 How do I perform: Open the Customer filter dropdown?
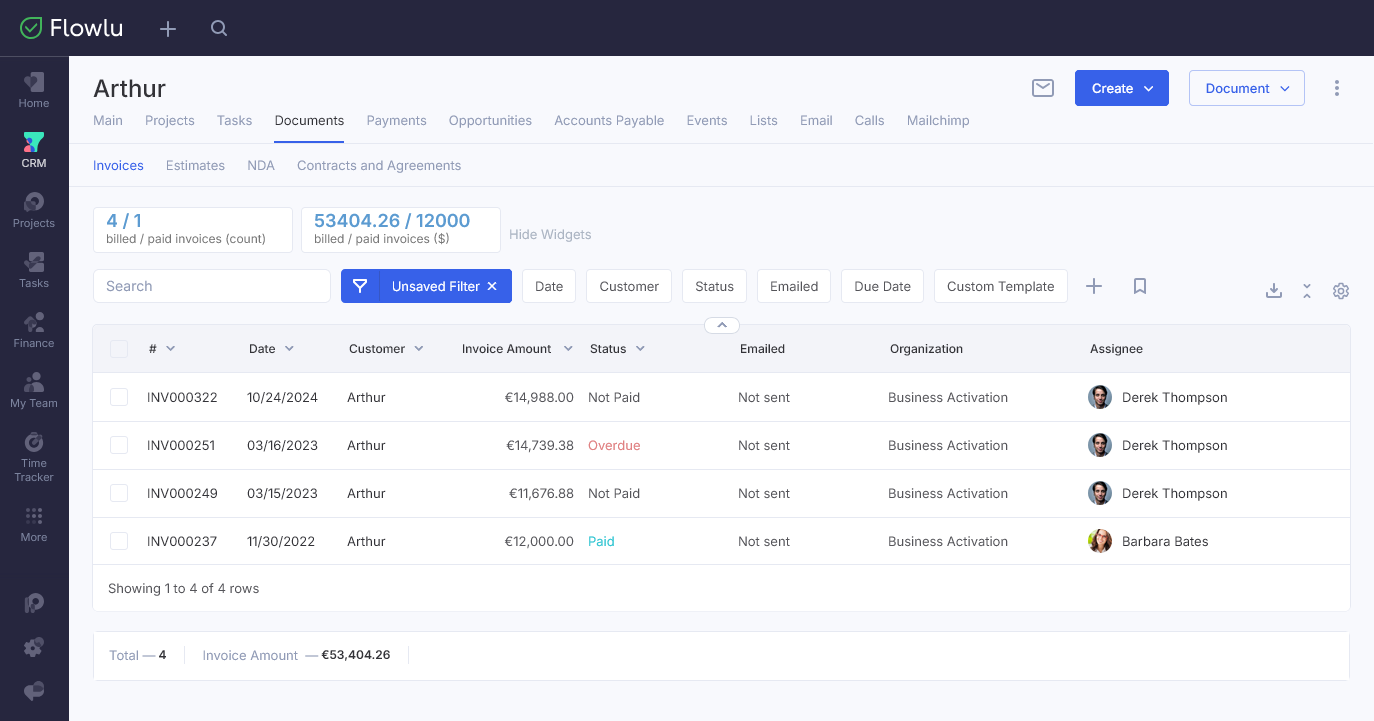tap(629, 286)
